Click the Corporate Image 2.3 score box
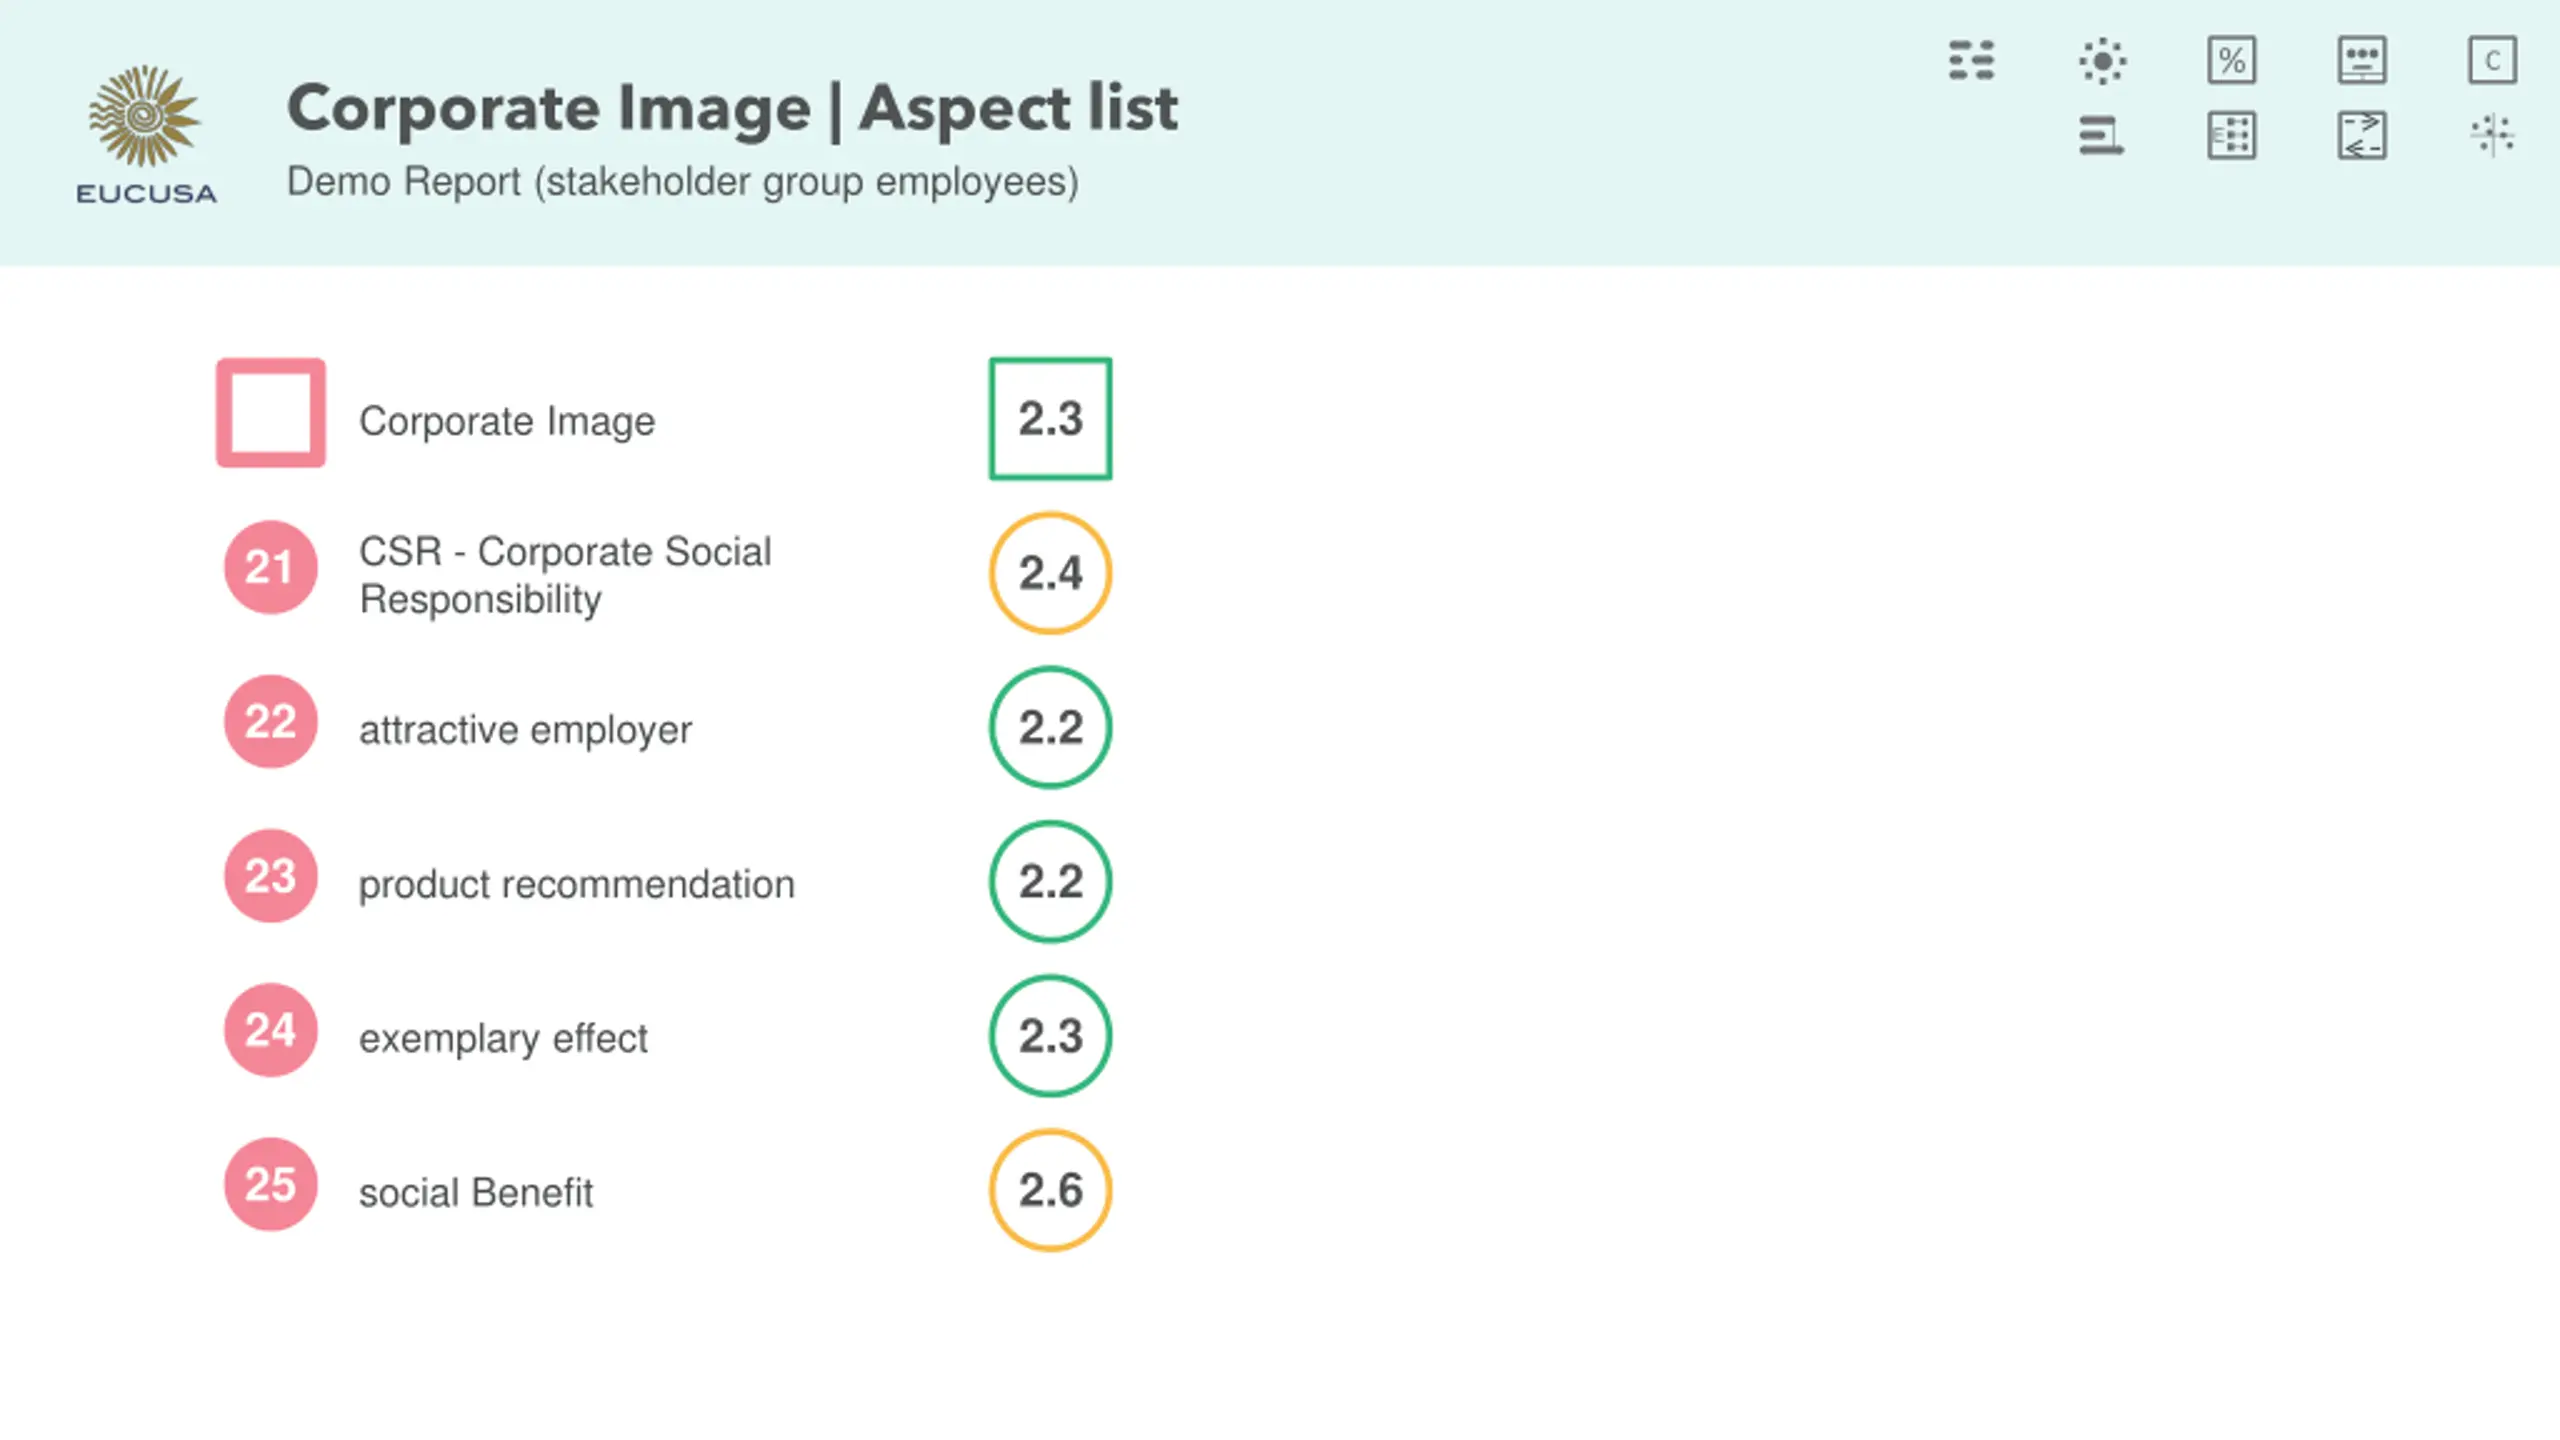2560x1440 pixels. [1050, 419]
